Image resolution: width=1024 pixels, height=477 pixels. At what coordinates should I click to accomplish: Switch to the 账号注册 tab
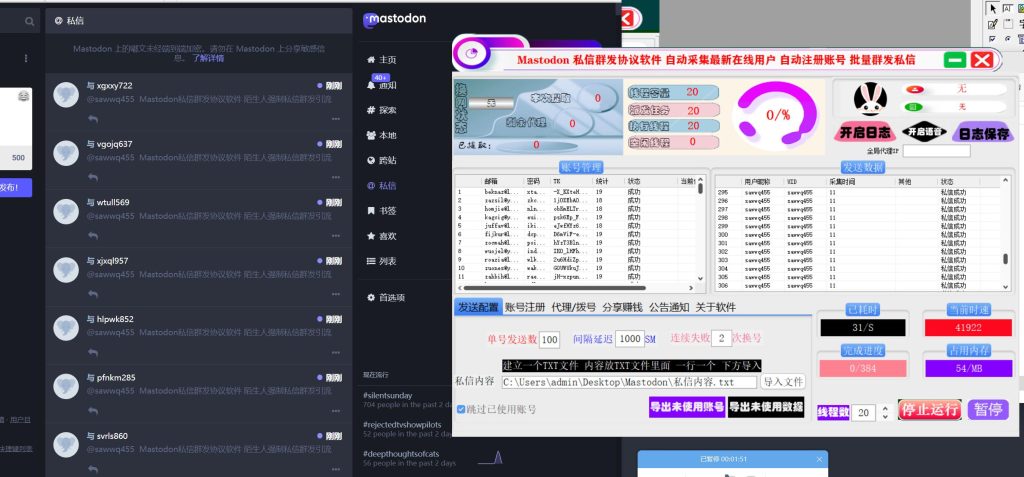click(x=525, y=307)
